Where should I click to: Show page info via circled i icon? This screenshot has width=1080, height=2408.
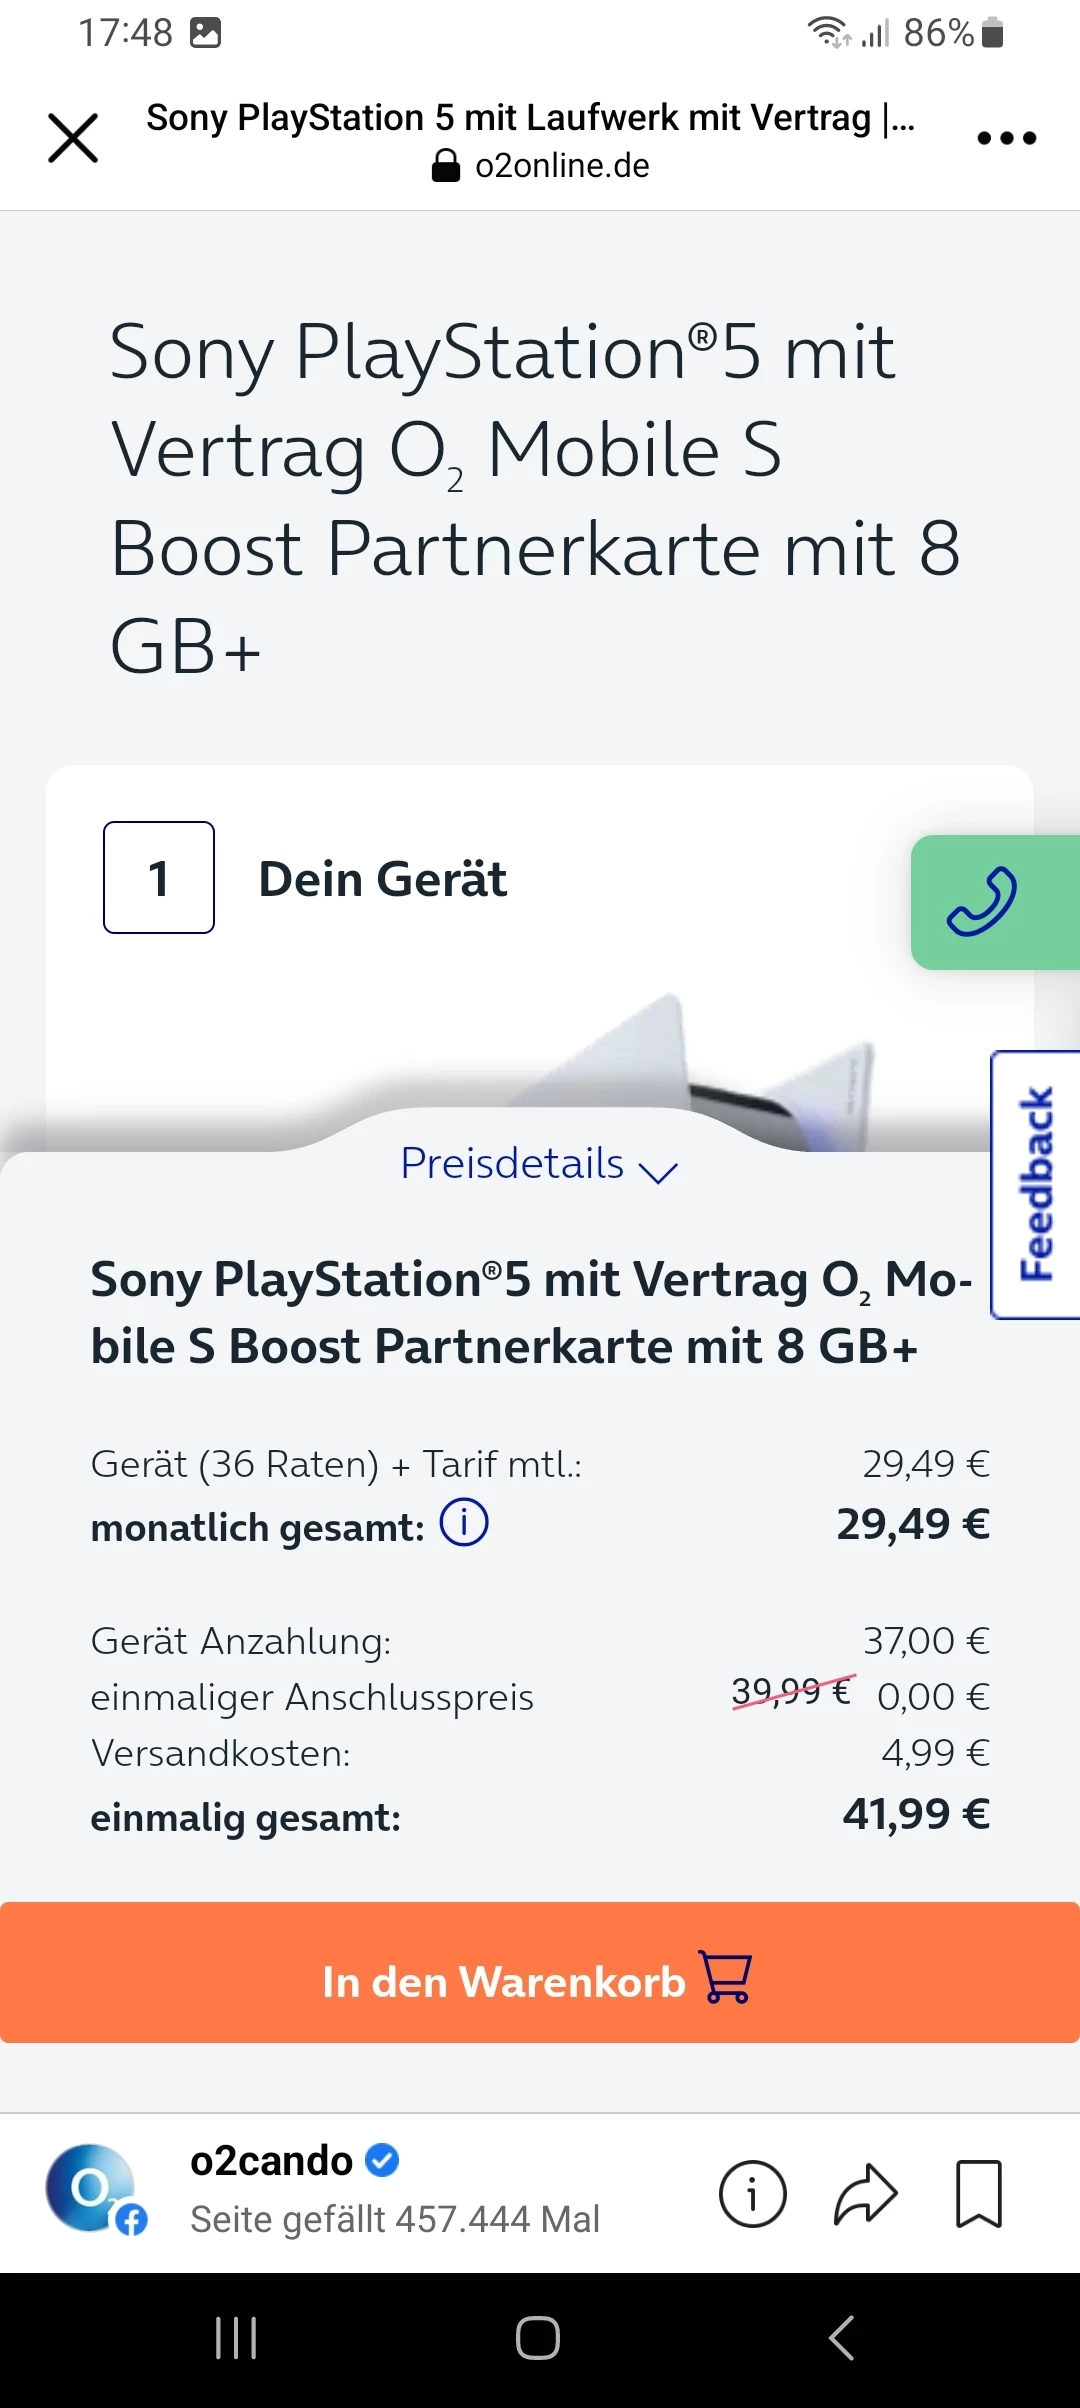[752, 2194]
